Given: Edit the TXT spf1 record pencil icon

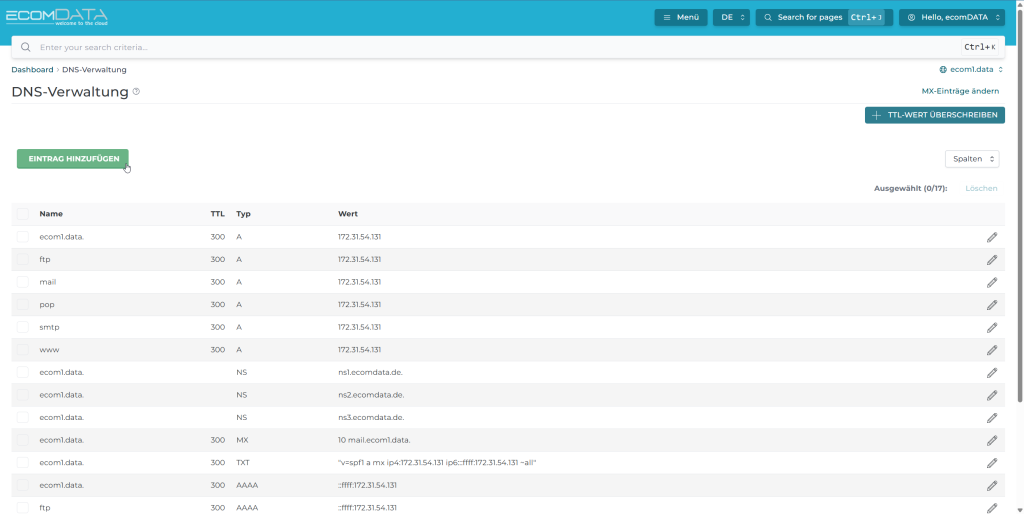Looking at the screenshot, I should point(991,463).
